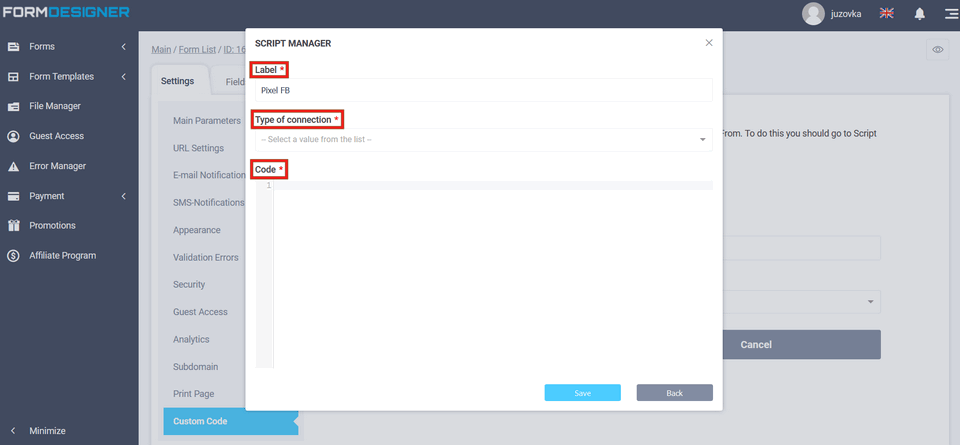
Task: Open the Print Page section
Action: pos(193,394)
